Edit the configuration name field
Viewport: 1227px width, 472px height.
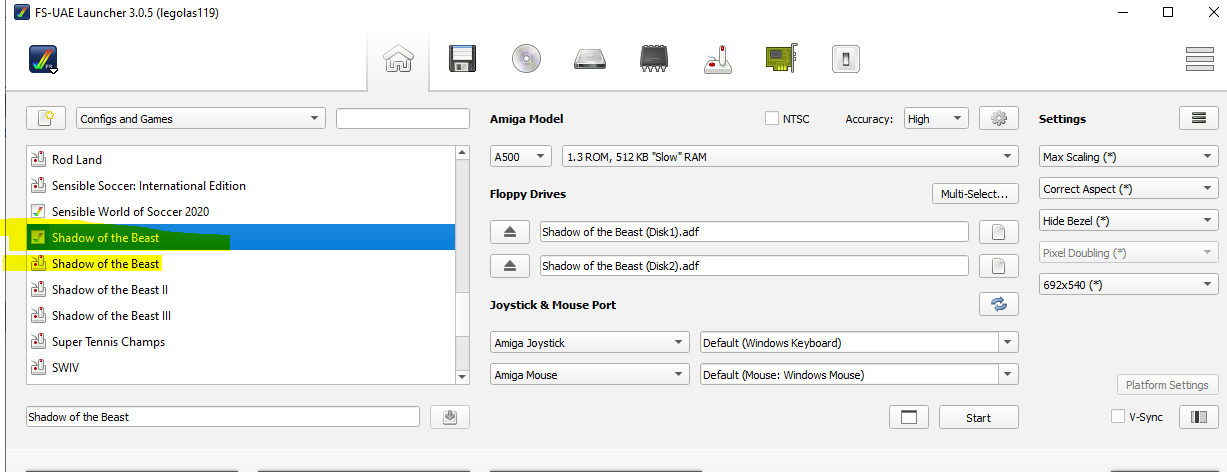tap(223, 417)
